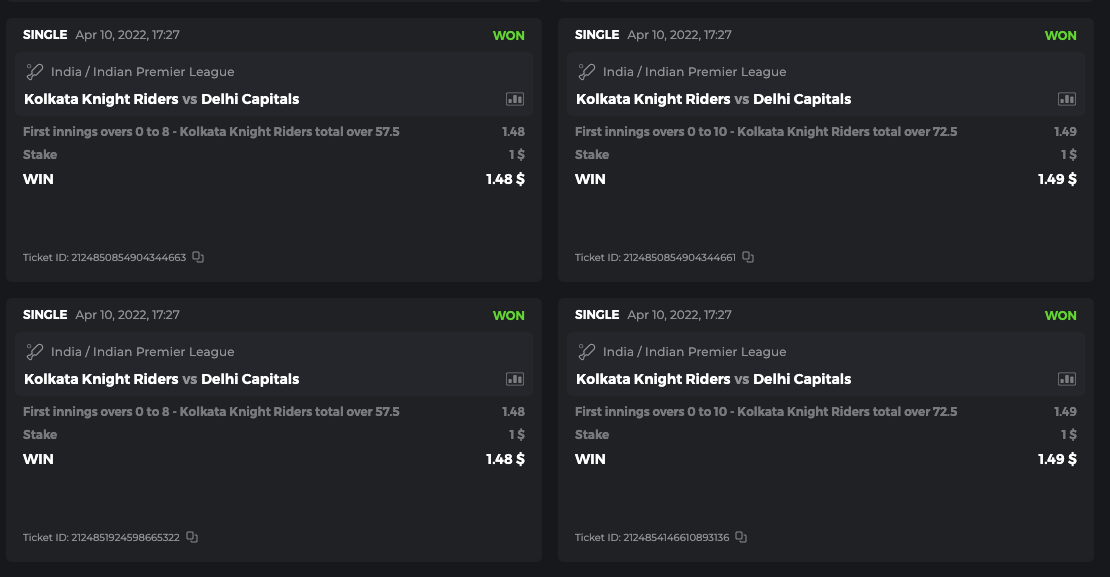Viewport: 1110px width, 577px height.
Task: Copy ticket ID ending in 4661
Action: [748, 257]
